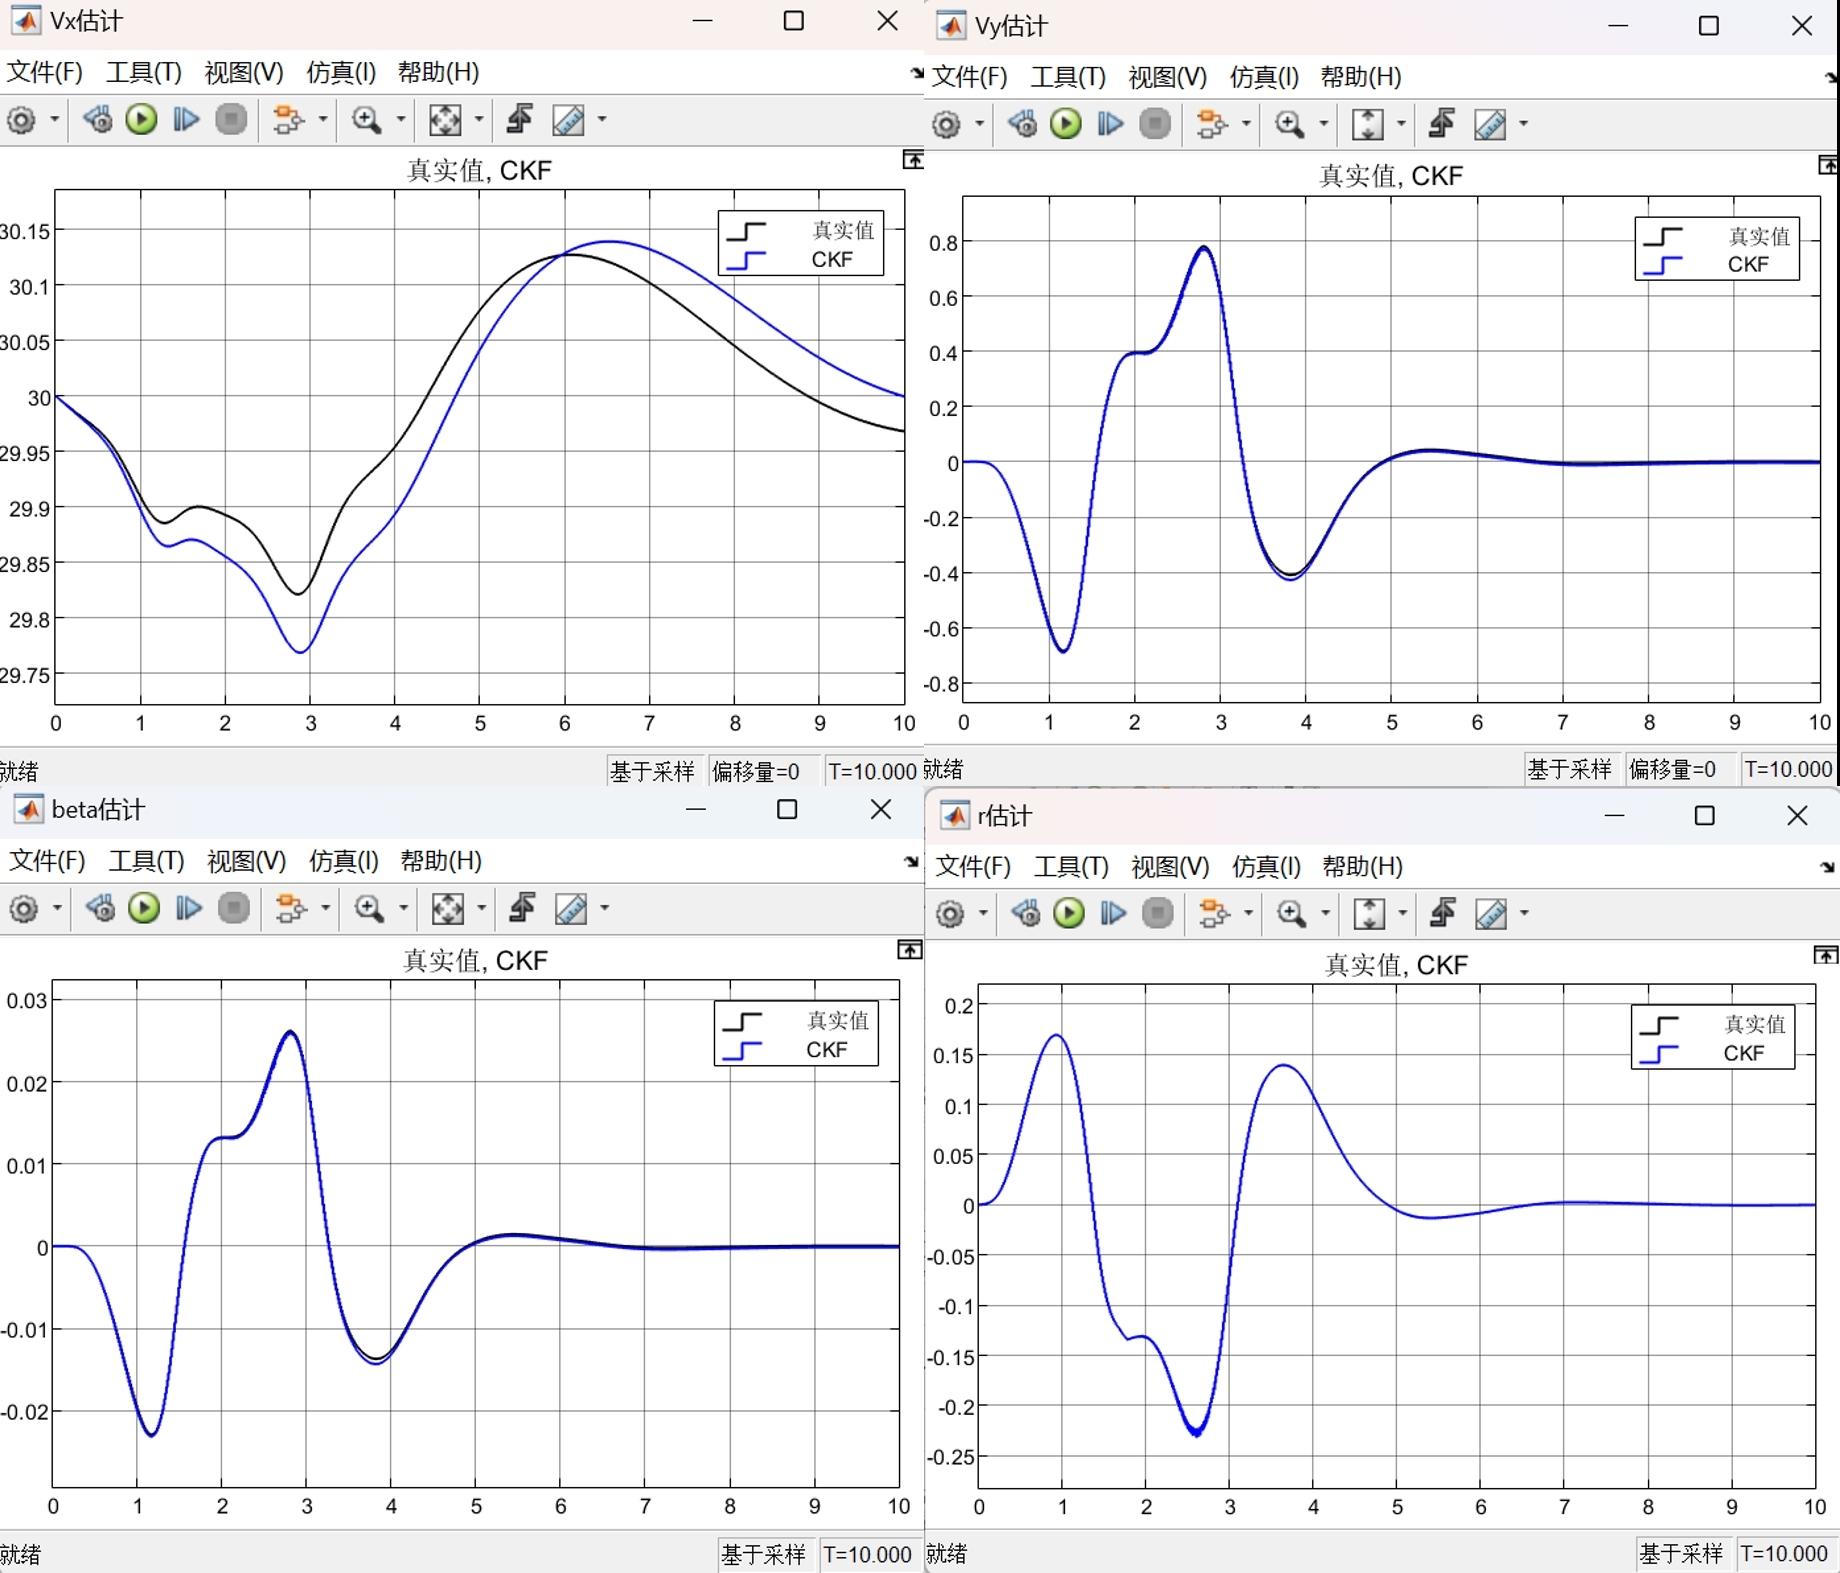Toggle CKF legend entry in beta估计 plot

click(796, 1050)
